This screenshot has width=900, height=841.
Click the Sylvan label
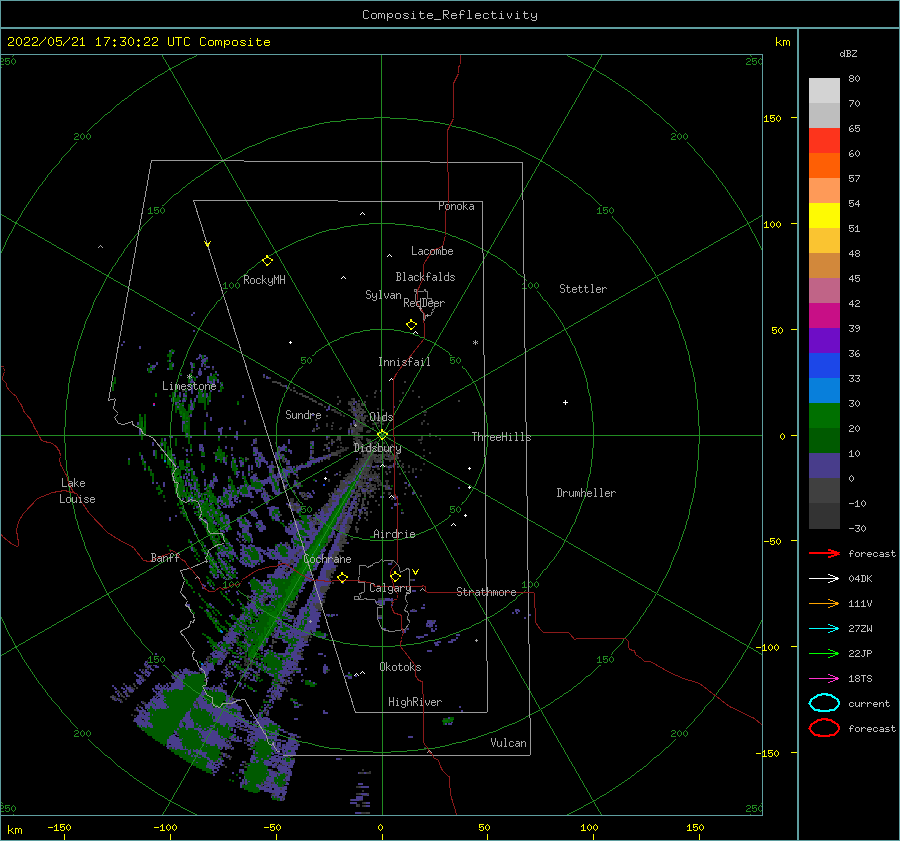(383, 295)
